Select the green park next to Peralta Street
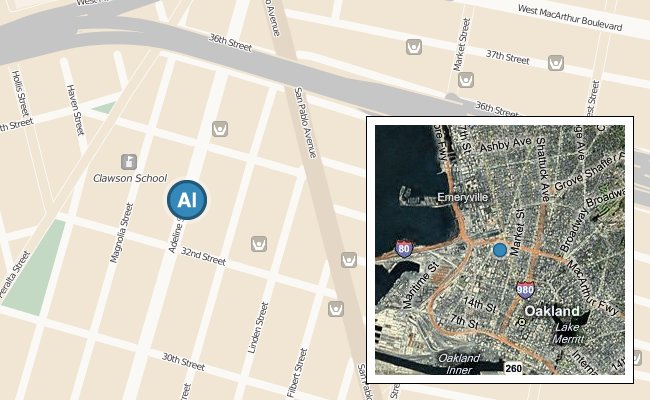Image resolution: width=650 pixels, height=400 pixels. 33,268
